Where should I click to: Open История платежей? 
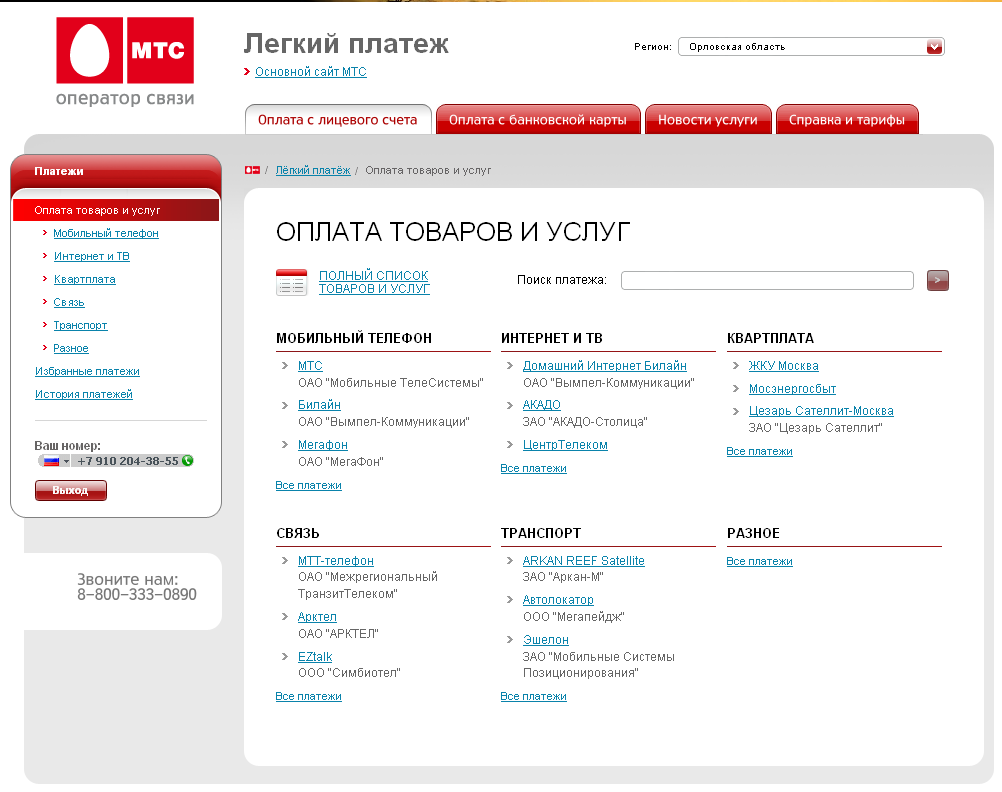click(83, 394)
